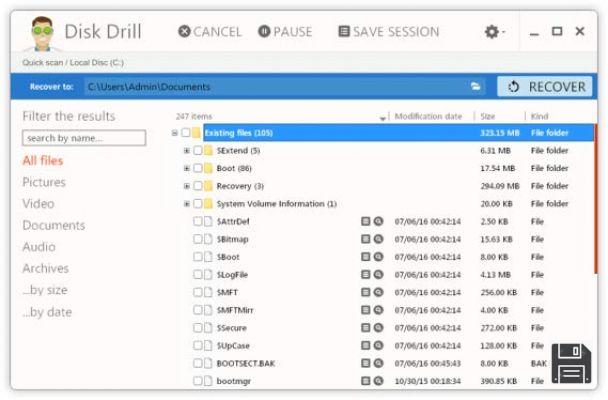Image resolution: width=608 pixels, height=400 pixels.
Task: Open hex view icon for bootmgr
Action: 365,381
